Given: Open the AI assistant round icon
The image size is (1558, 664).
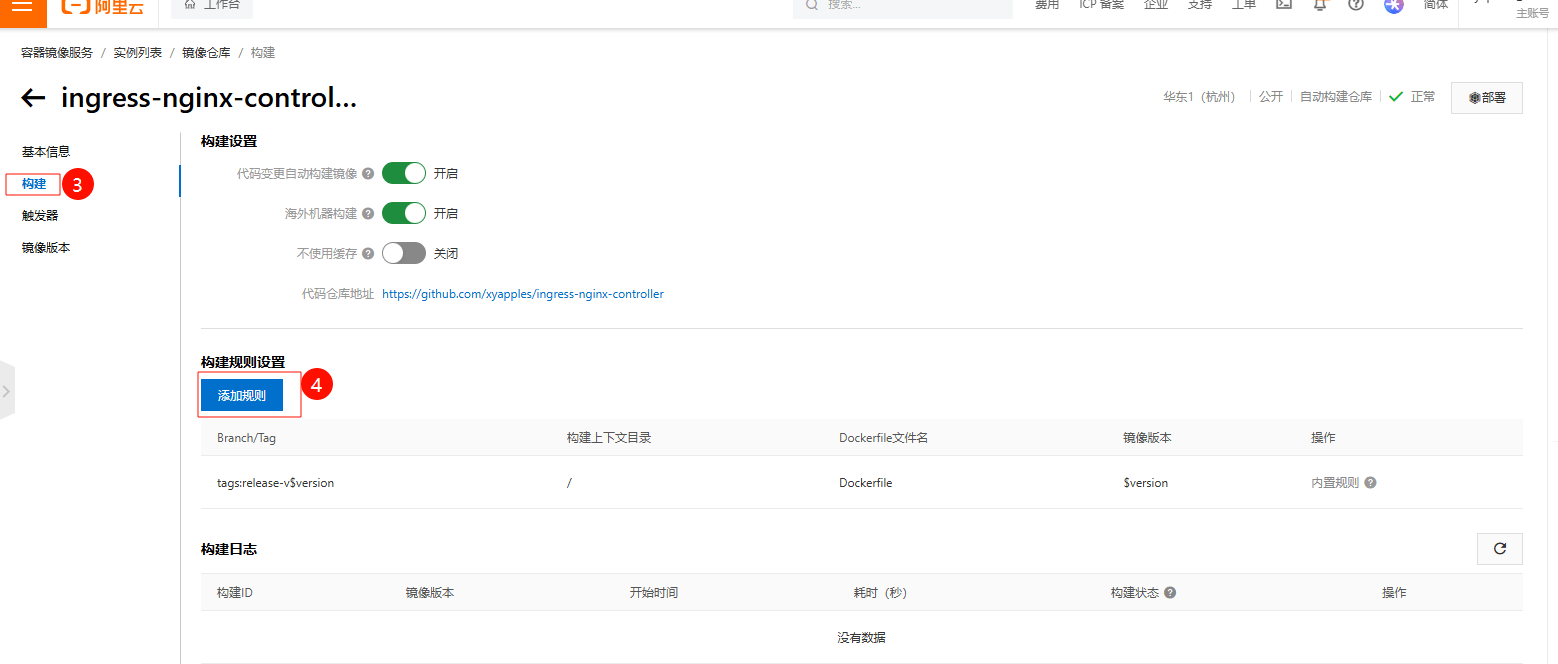Looking at the screenshot, I should (x=1393, y=5).
